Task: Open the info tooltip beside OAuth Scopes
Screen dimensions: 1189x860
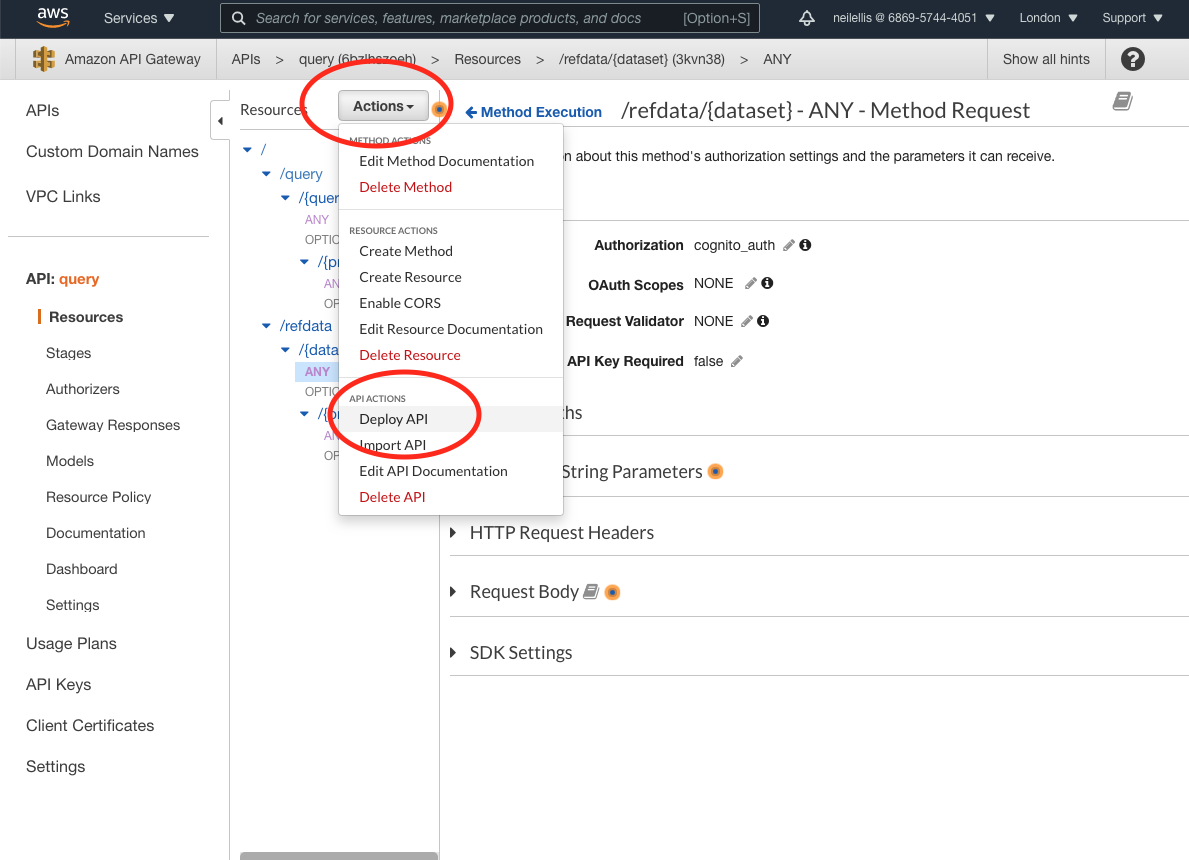Action: [765, 282]
